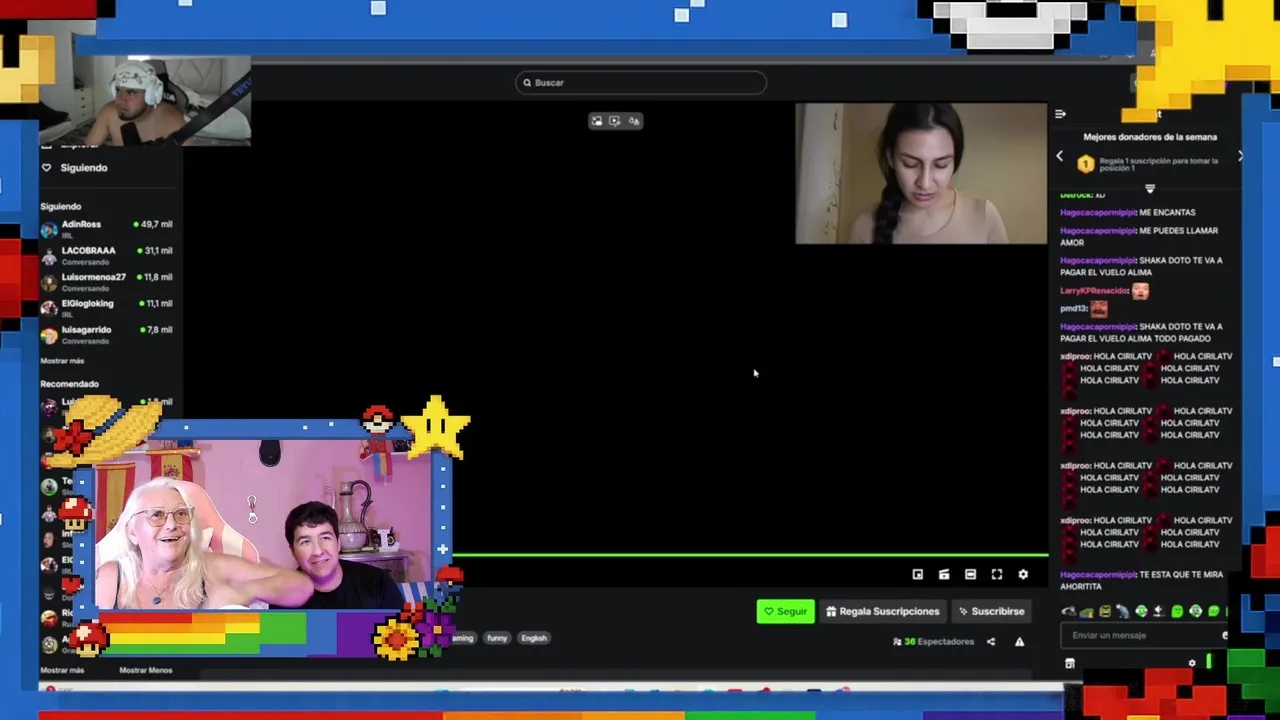Screen dimensions: 1280x720
Task: Click username pmd13 in chat
Action: tap(1073, 309)
